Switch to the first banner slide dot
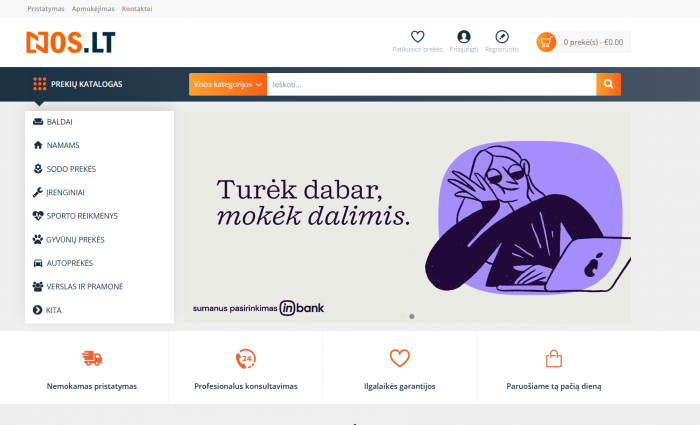700x425 pixels. (x=403, y=317)
